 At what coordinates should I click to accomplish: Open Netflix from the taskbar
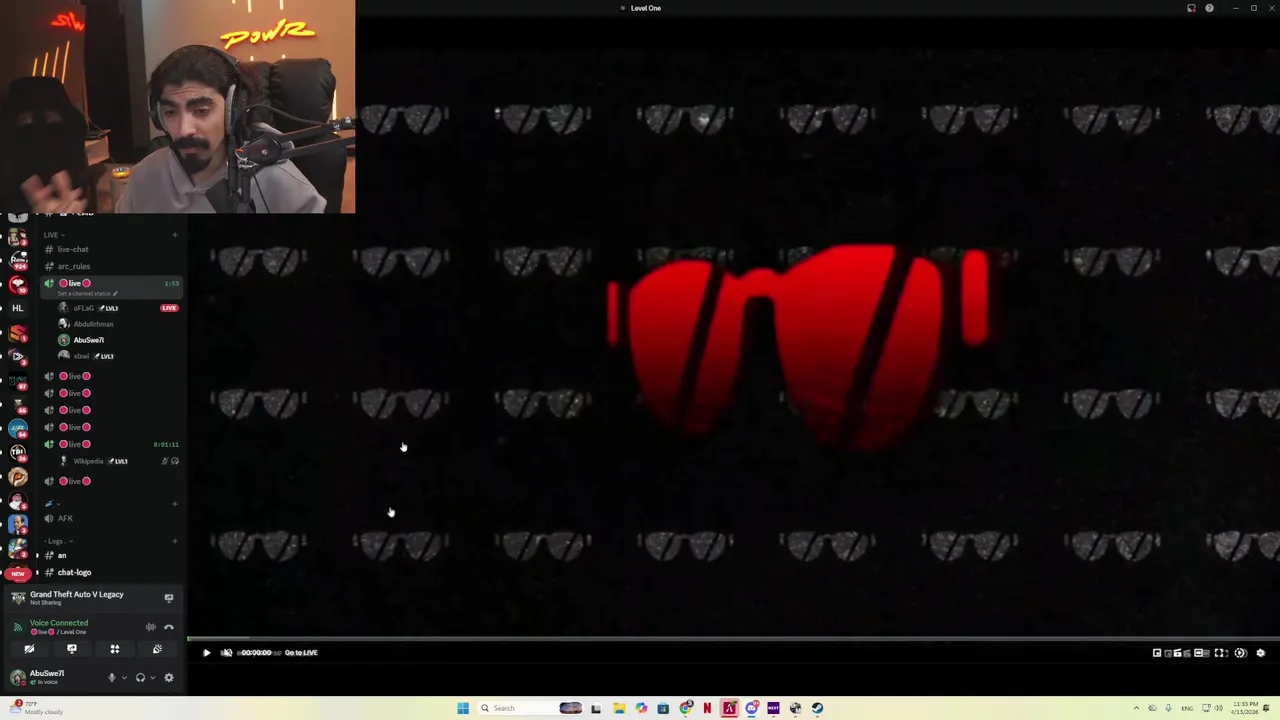coord(707,708)
